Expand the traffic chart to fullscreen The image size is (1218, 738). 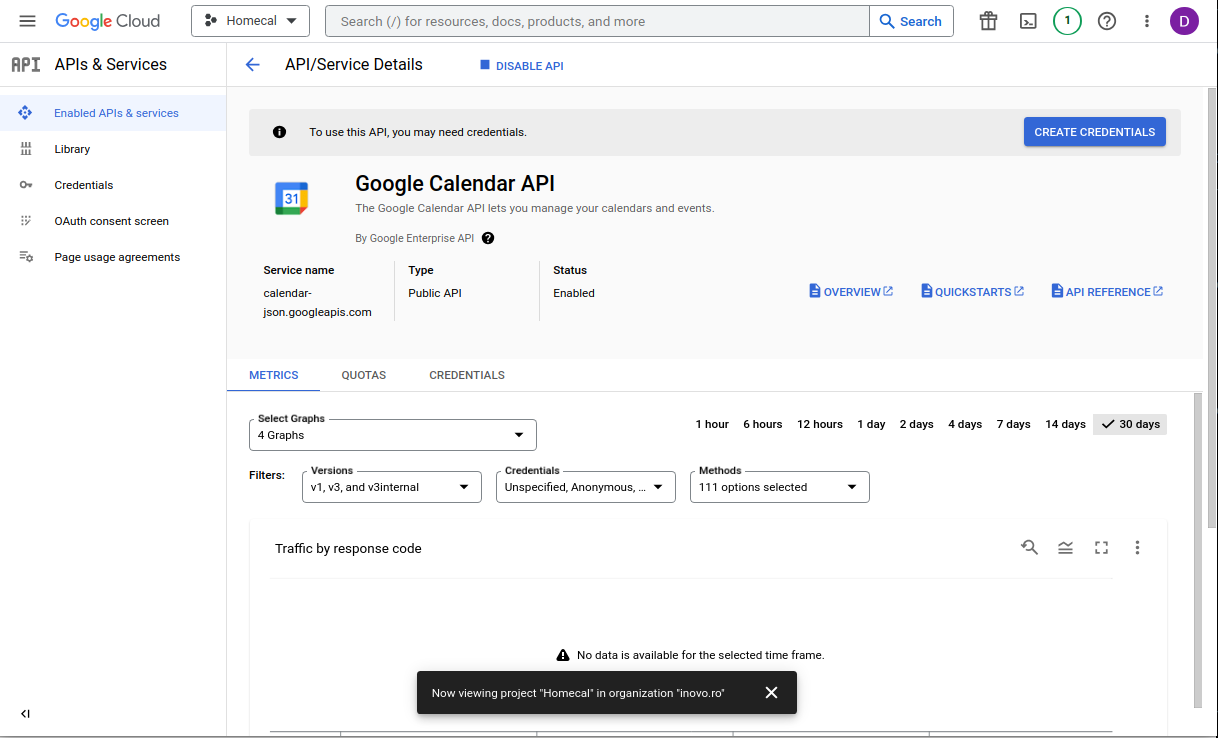point(1101,547)
